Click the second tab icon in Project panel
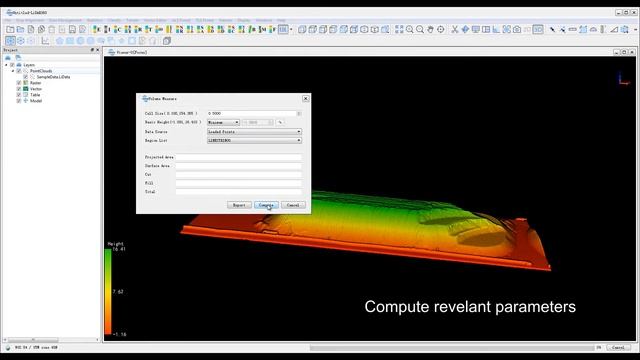The height and width of the screenshot is (360, 640). 18,58
